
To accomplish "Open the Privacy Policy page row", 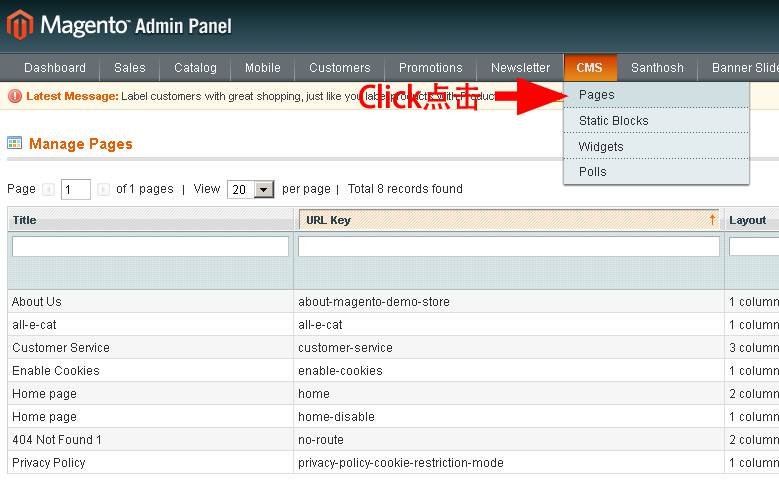I will 48,463.
